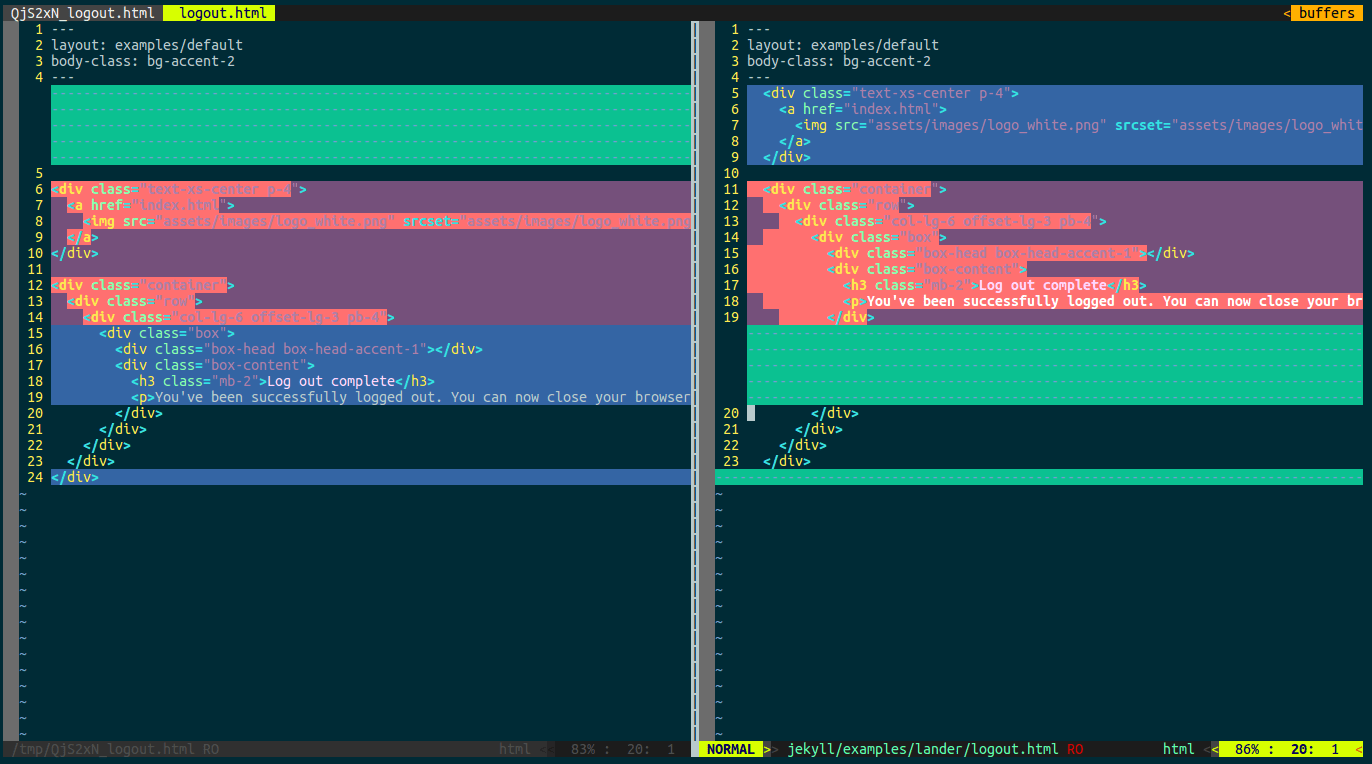Screen dimensions: 1372x764
Task: Select the html filetype indicator on right statusline
Action: pos(1178,748)
